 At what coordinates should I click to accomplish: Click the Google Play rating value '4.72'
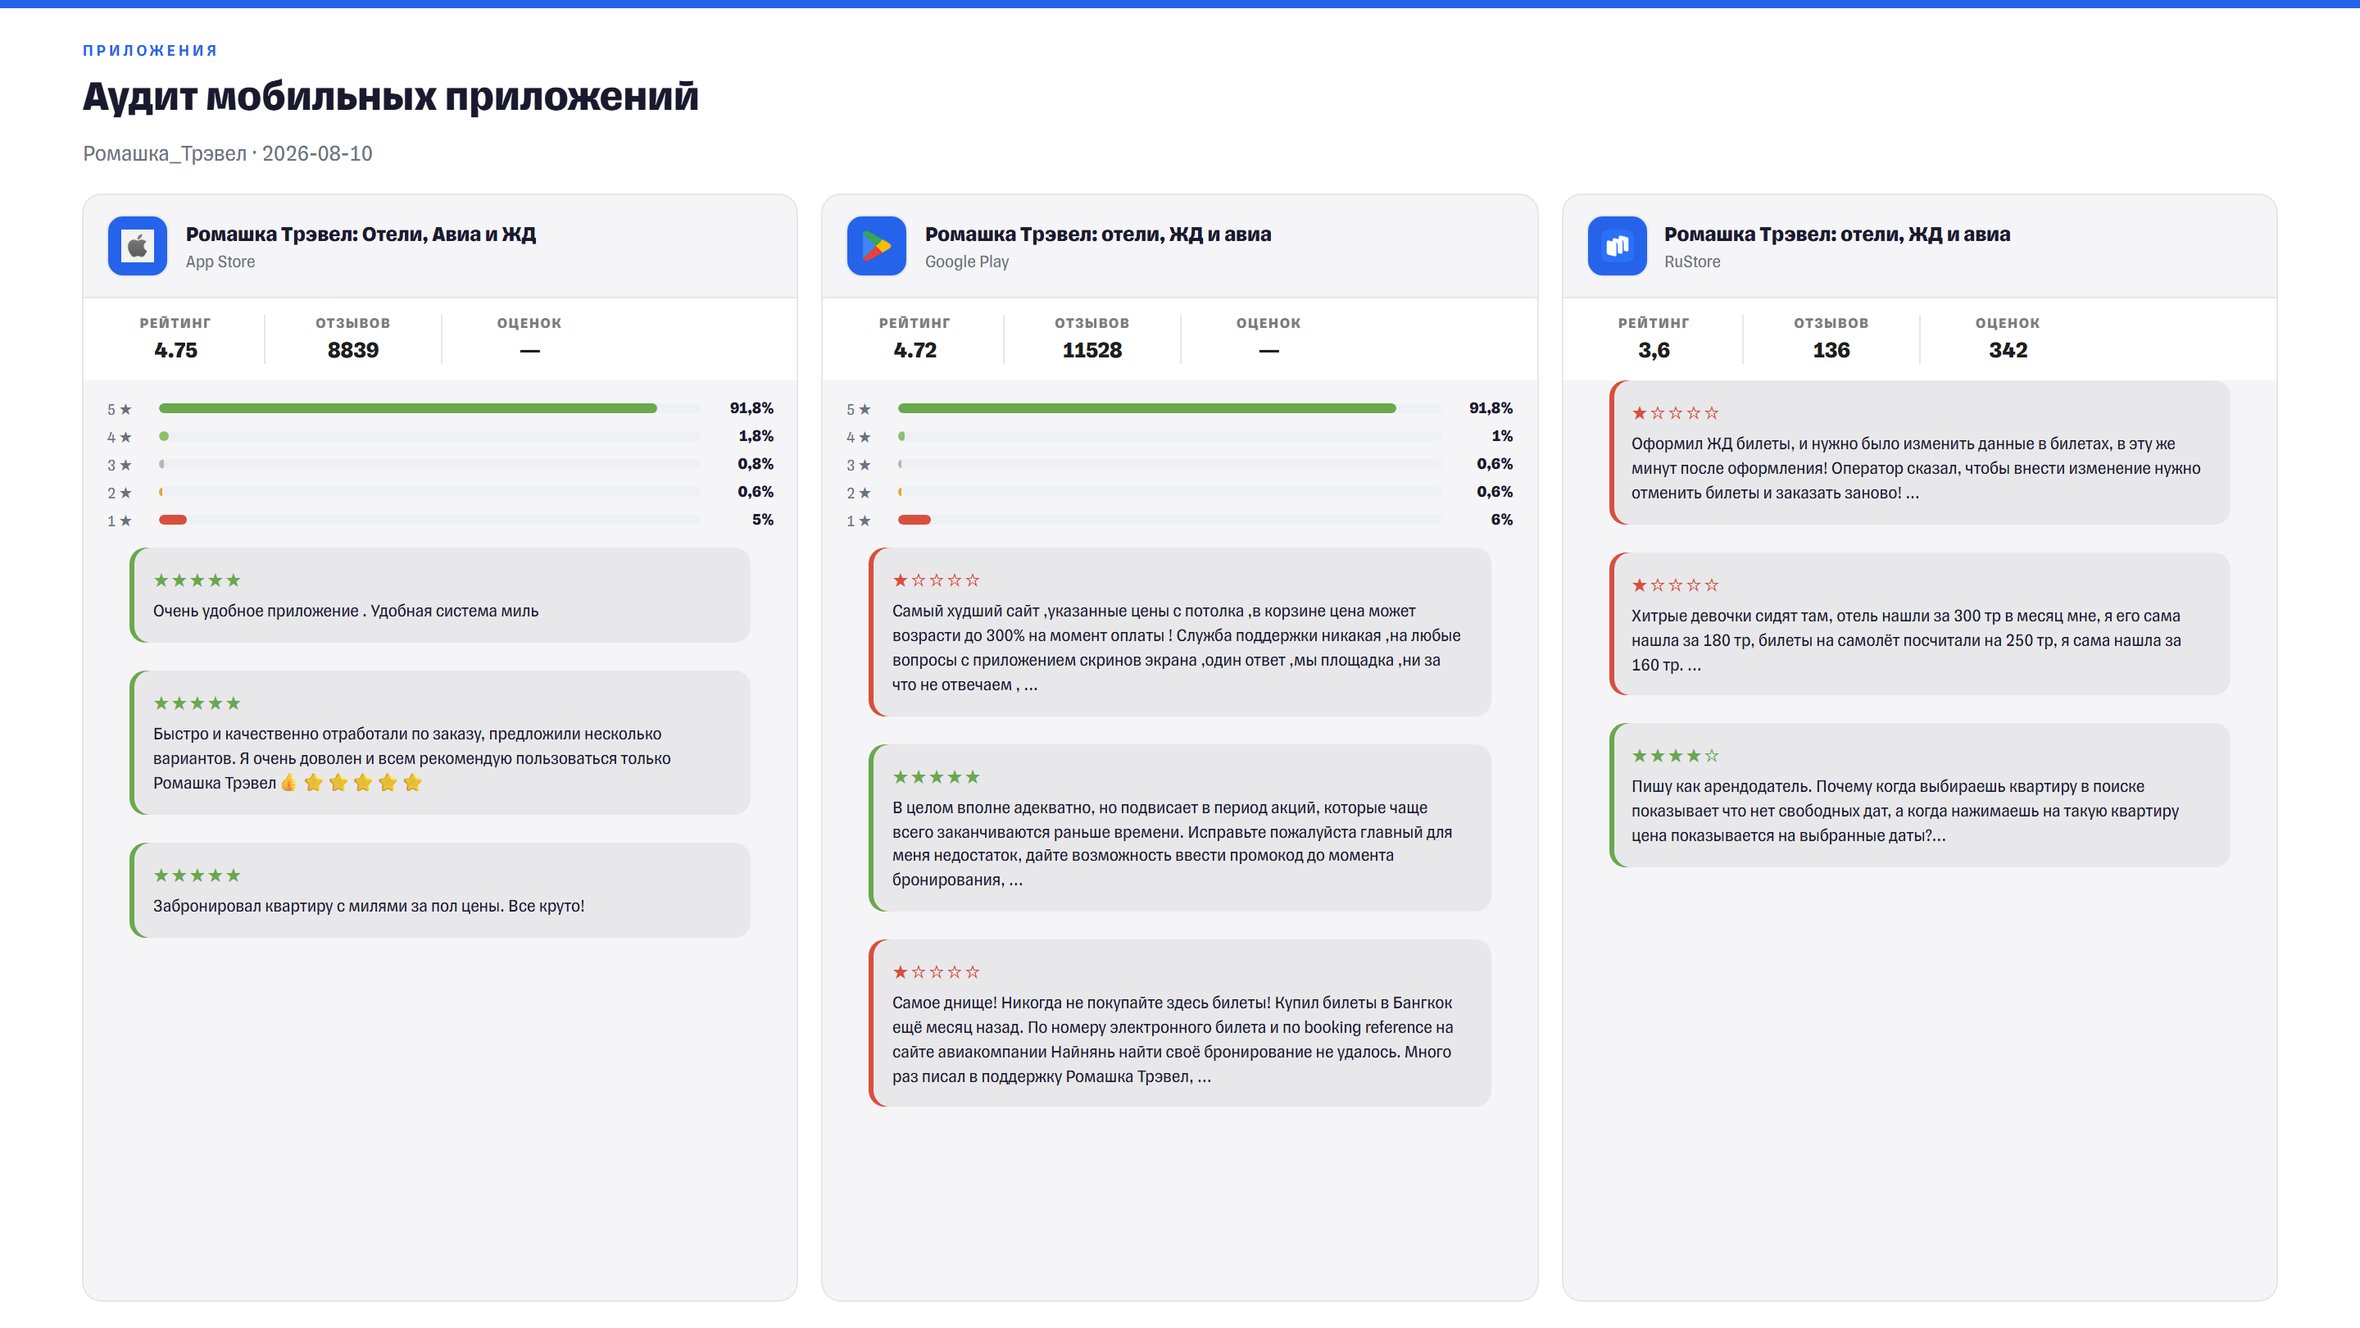coord(915,350)
